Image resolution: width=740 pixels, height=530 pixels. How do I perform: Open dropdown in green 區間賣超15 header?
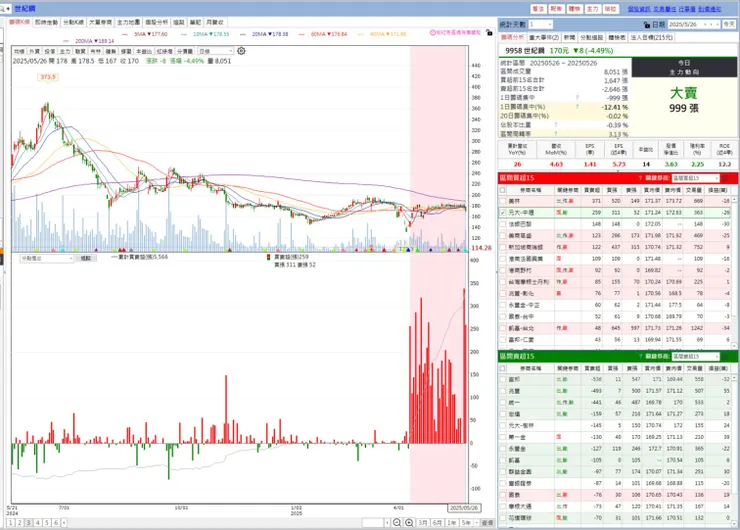tap(695, 356)
